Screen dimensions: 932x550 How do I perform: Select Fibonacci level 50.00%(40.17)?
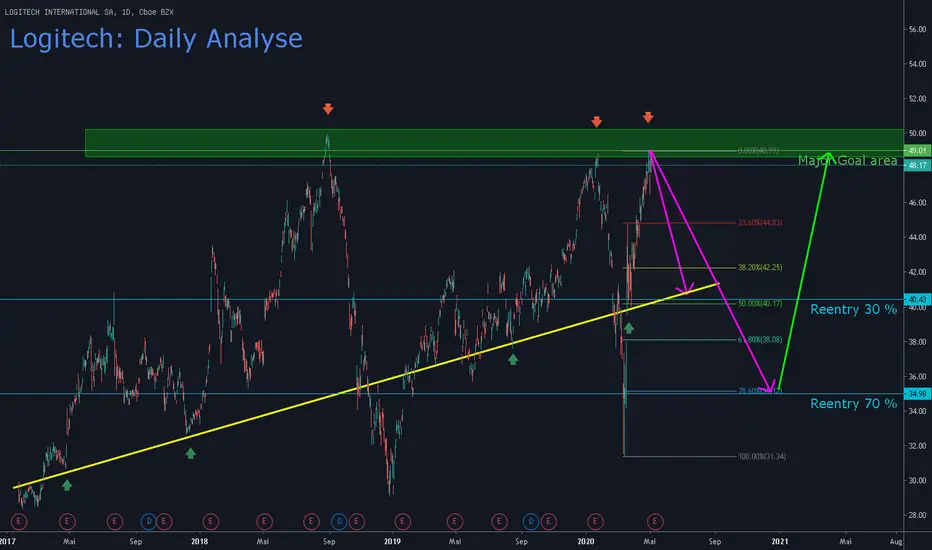point(760,304)
